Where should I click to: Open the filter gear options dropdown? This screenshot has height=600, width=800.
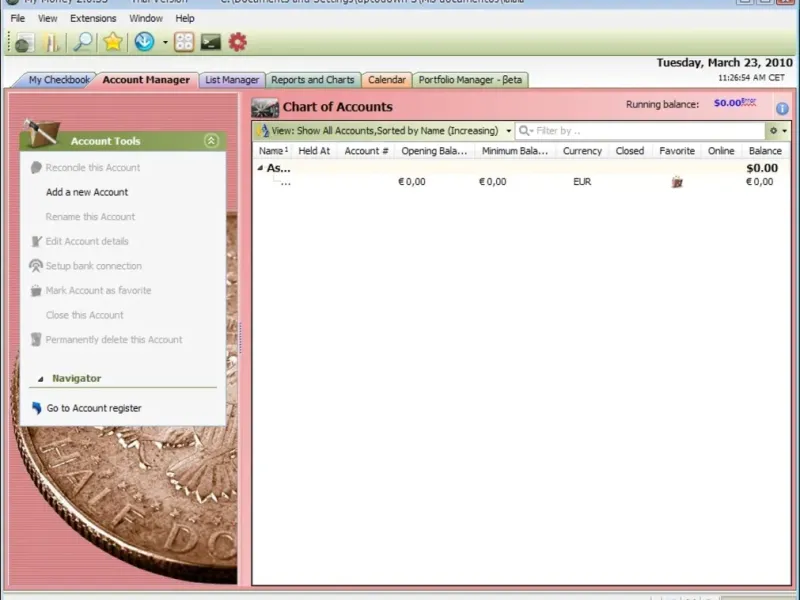pyautogui.click(x=778, y=131)
